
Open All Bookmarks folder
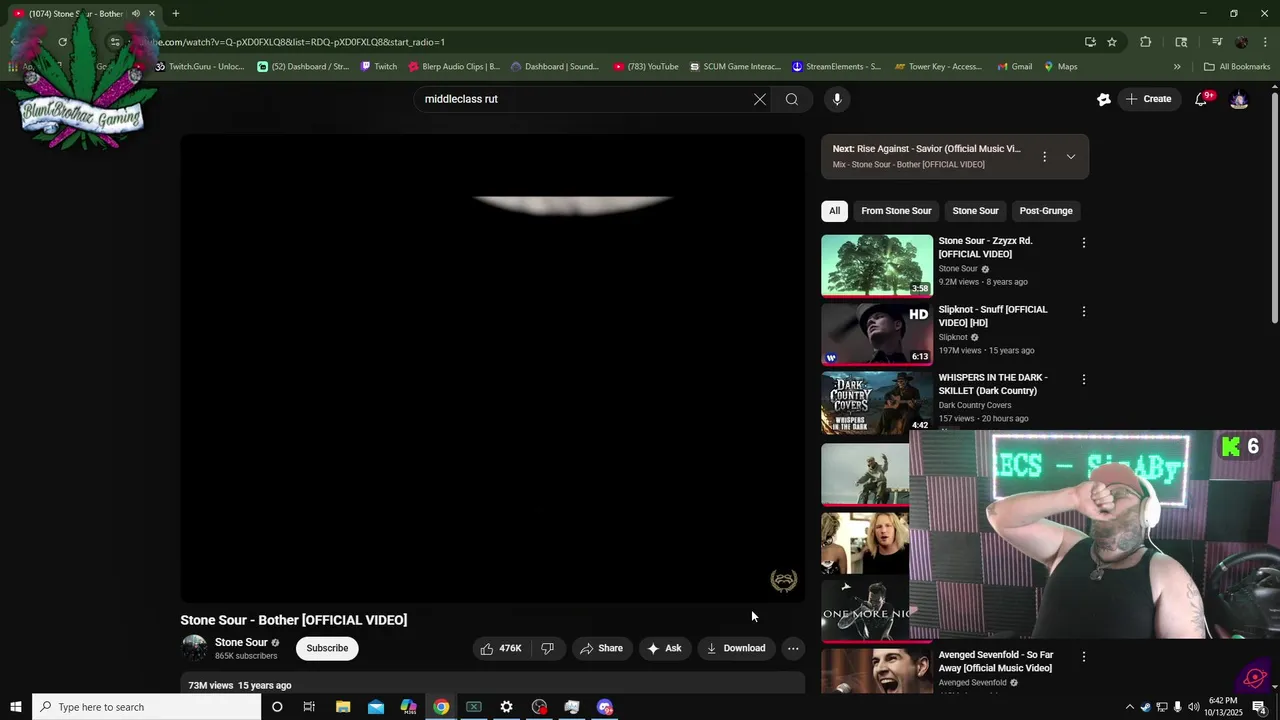pyautogui.click(x=1237, y=67)
